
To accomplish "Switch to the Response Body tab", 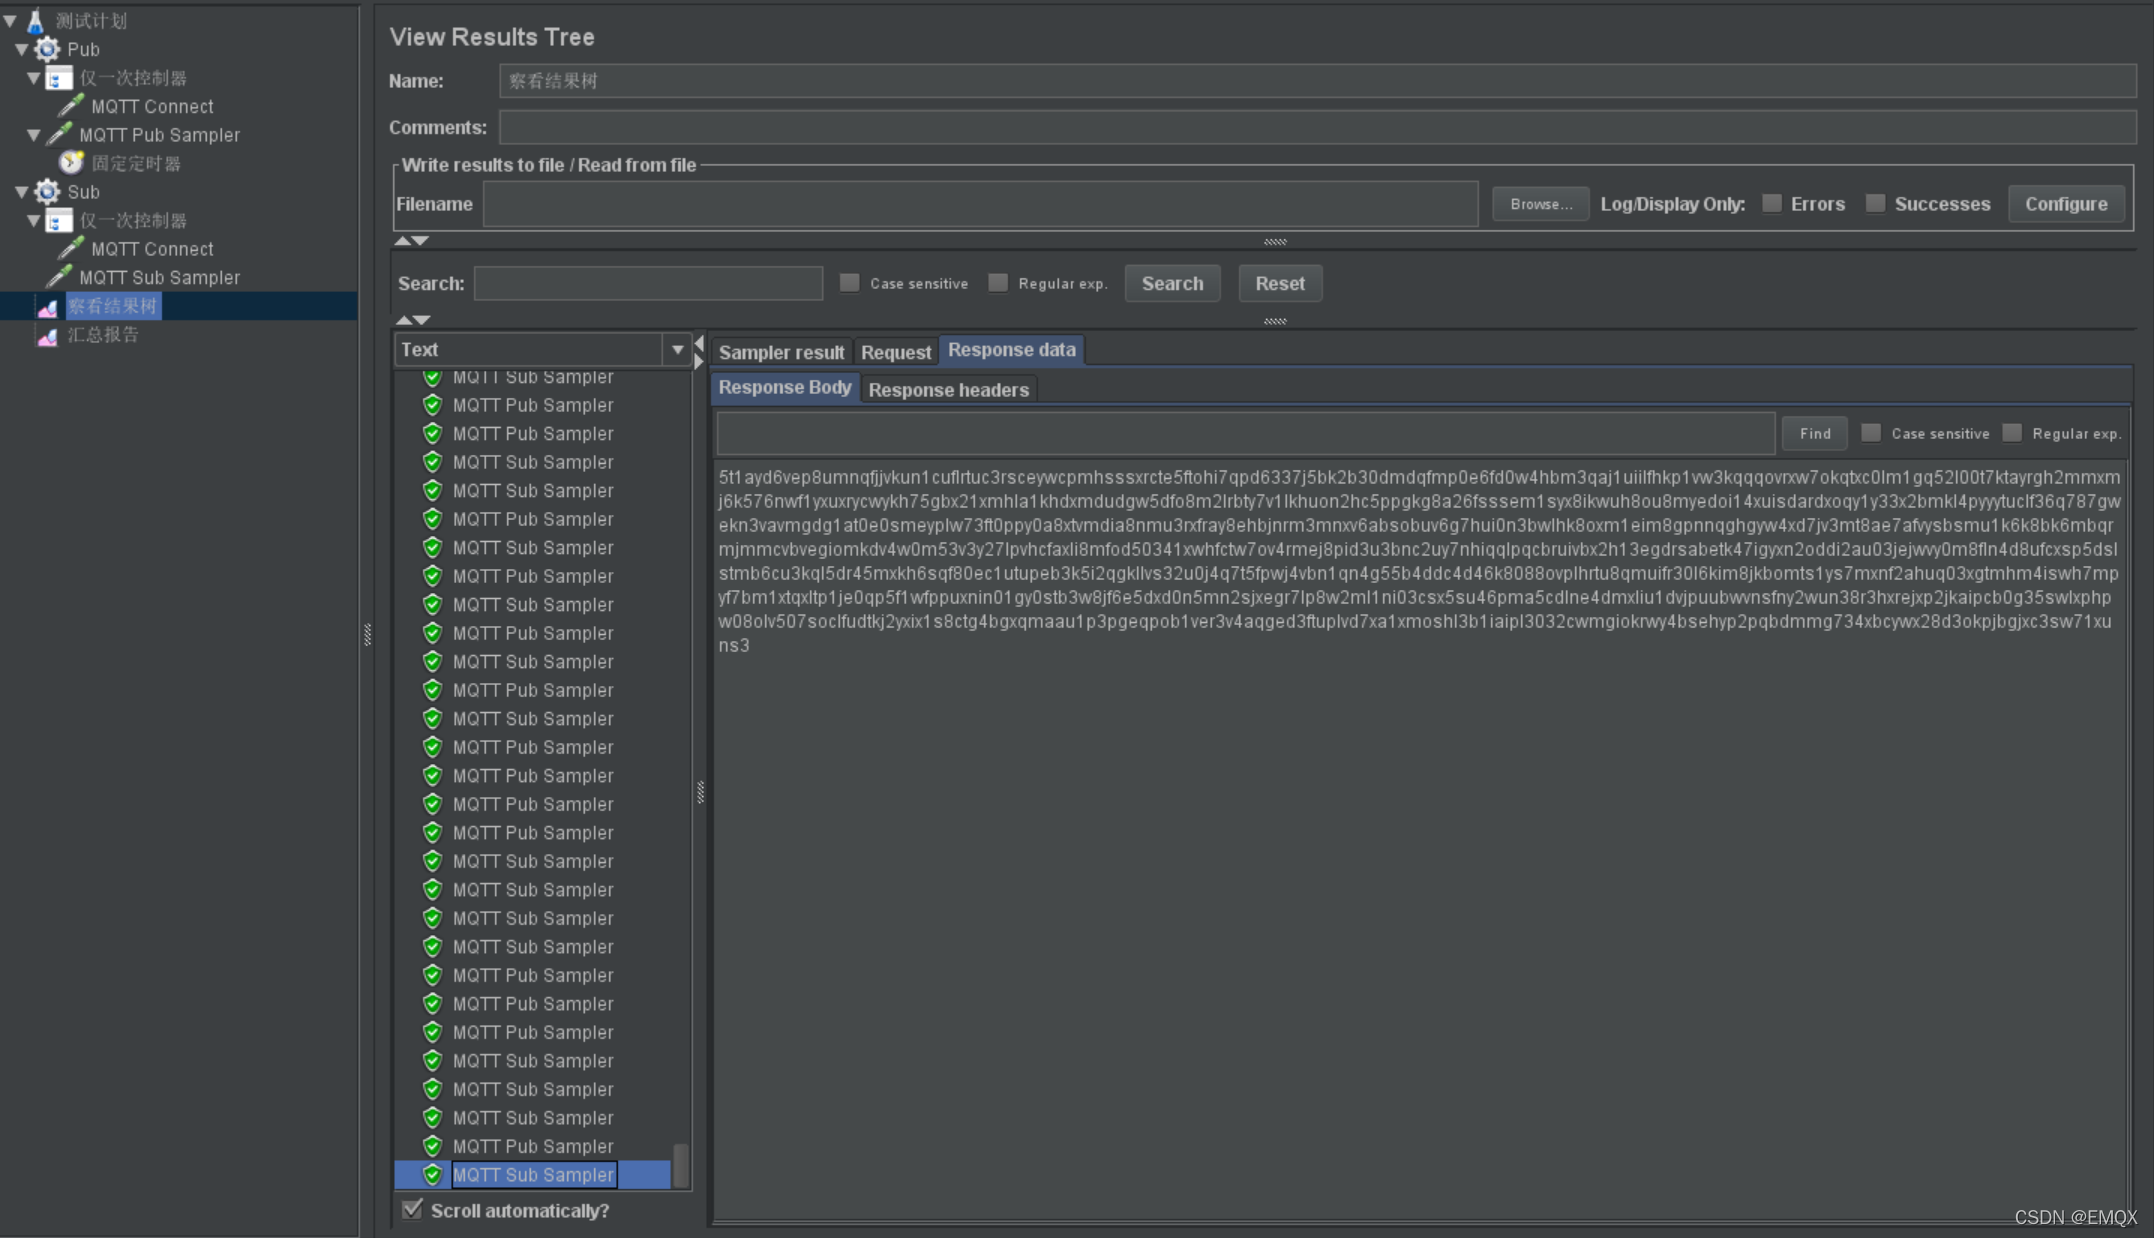I will pyautogui.click(x=784, y=388).
